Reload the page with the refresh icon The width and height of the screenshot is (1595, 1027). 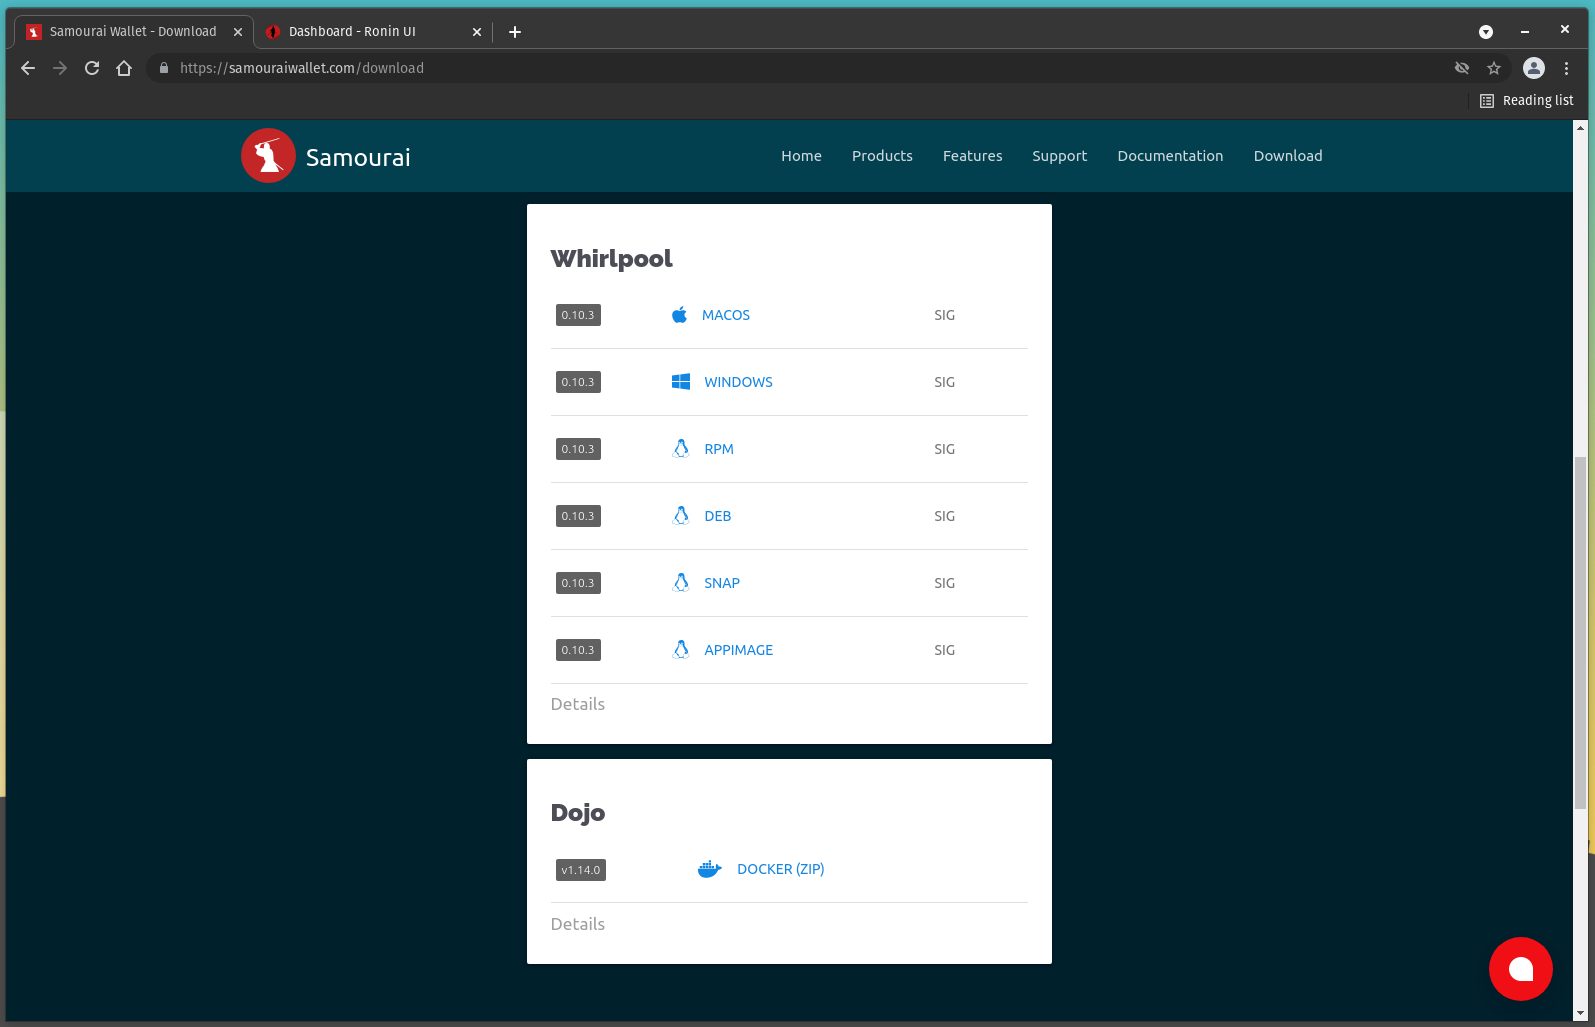92,68
